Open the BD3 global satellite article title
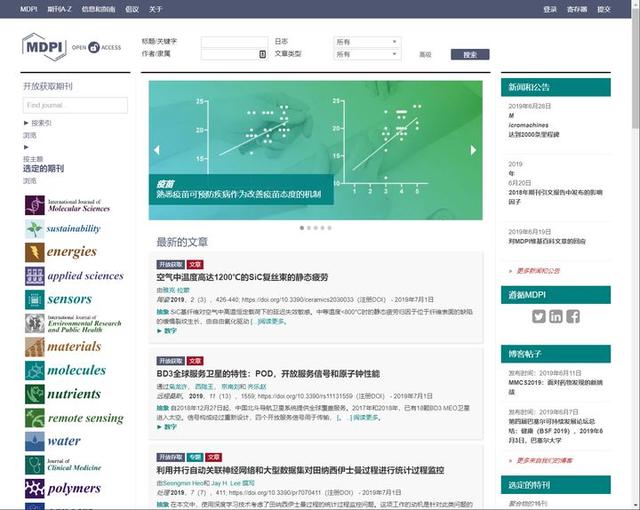640x510 pixels. click(x=268, y=374)
